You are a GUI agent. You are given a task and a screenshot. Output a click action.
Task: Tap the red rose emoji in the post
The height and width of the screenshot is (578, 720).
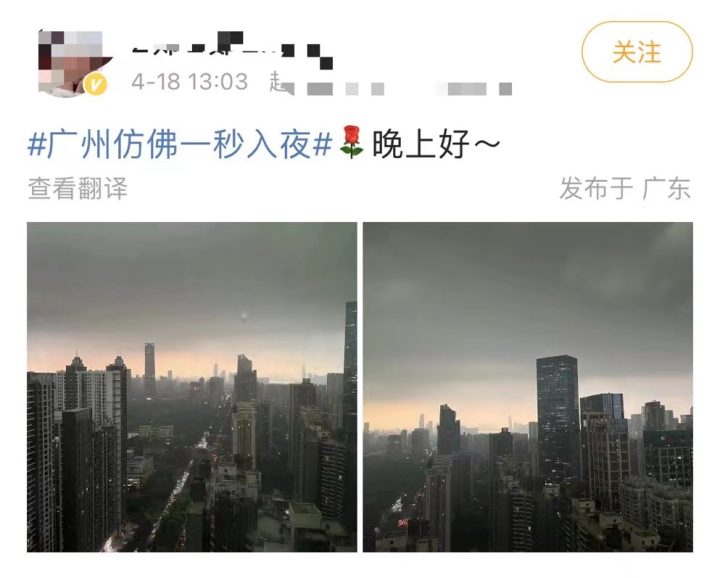tap(352, 143)
